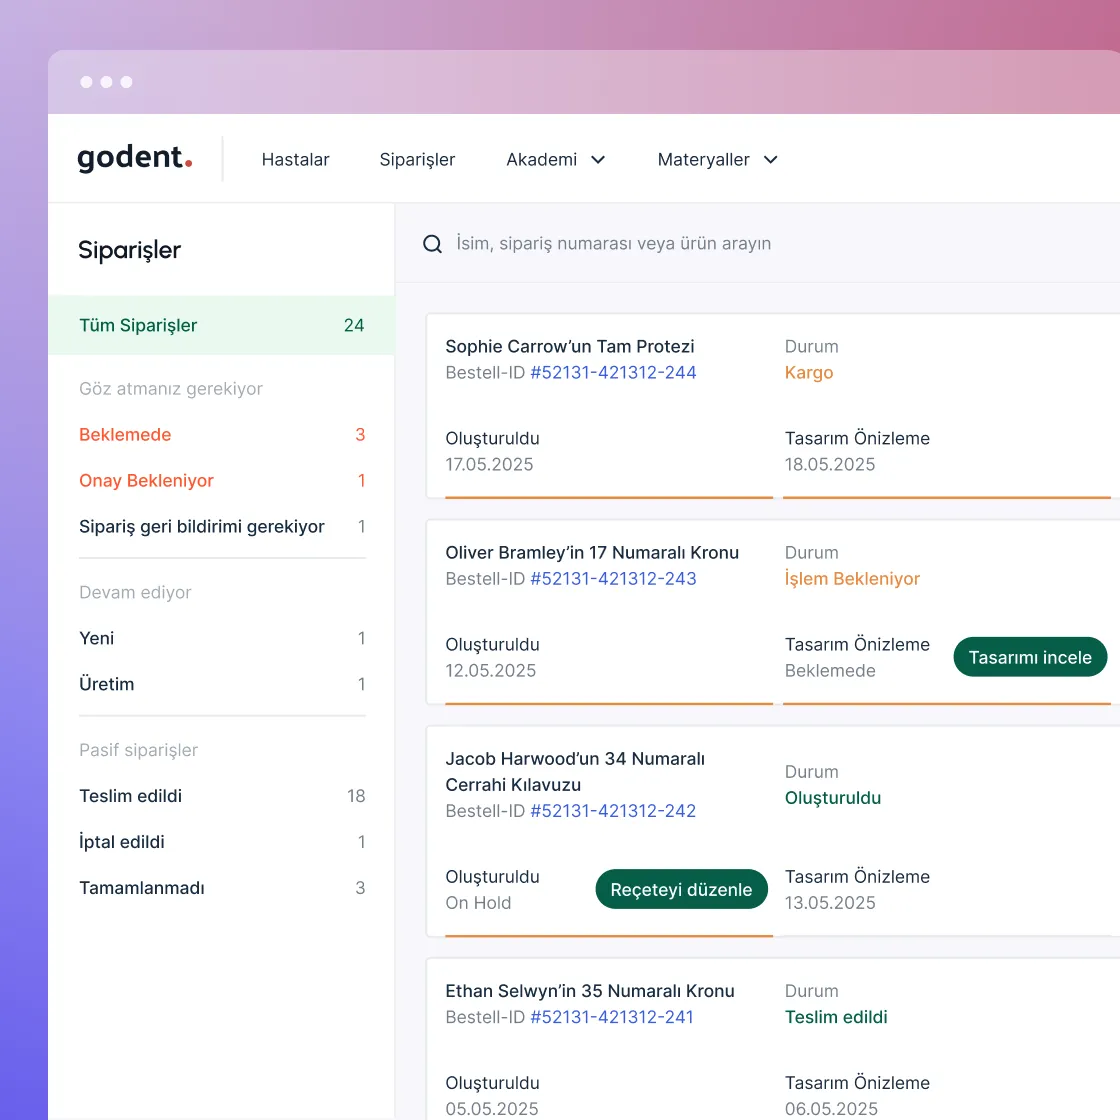
Task: Click the Devam ediyor section label
Action: (x=135, y=592)
